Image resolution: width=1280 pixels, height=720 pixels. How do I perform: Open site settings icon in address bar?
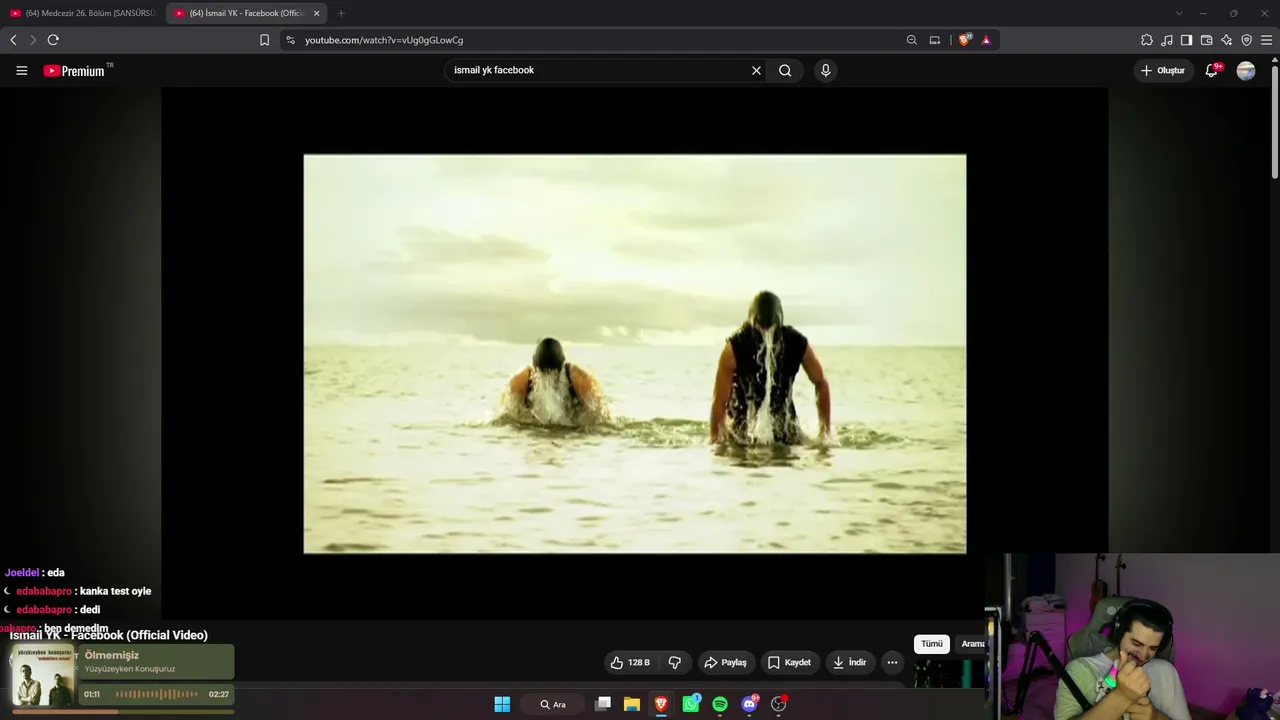[x=290, y=40]
